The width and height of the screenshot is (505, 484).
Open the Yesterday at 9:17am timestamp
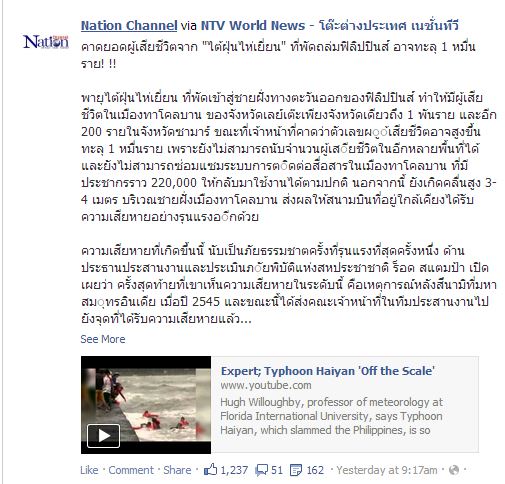coord(387,470)
